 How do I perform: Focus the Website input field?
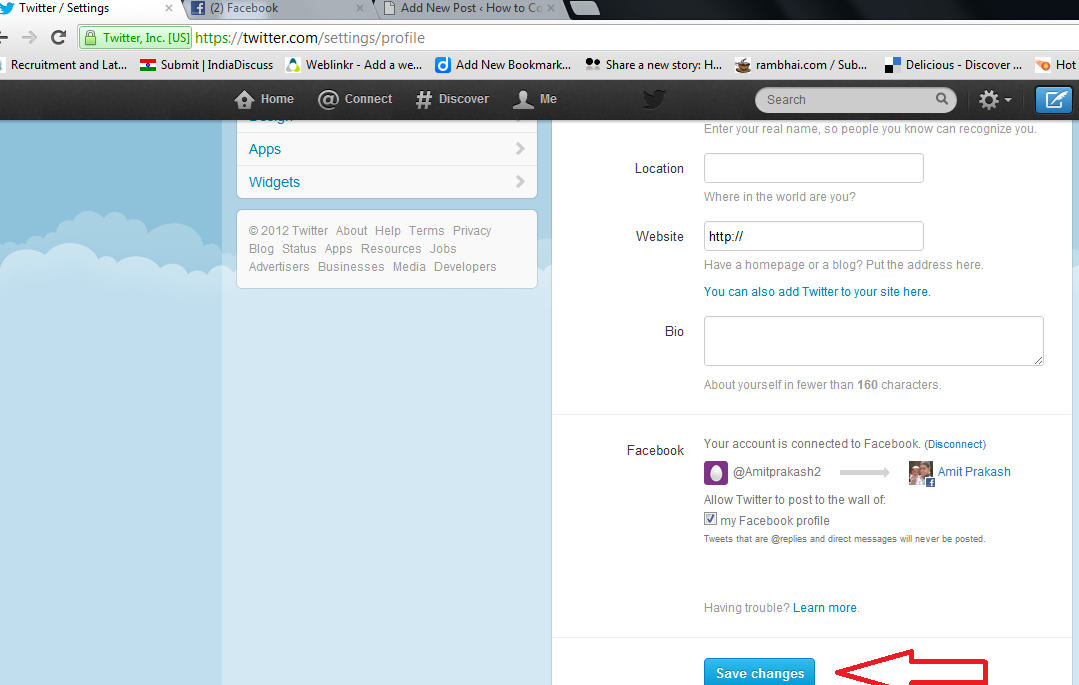[813, 236]
